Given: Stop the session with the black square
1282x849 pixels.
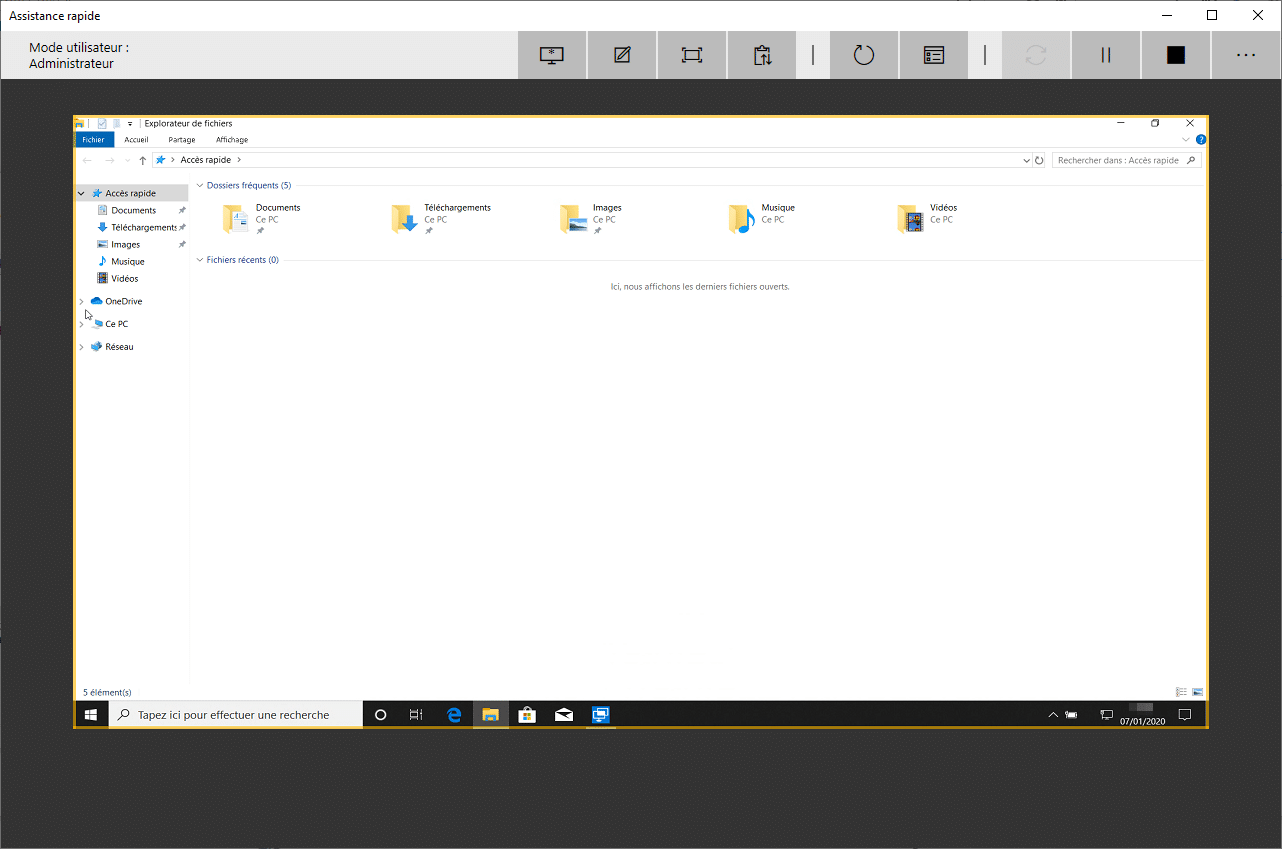Looking at the screenshot, I should click(1176, 55).
